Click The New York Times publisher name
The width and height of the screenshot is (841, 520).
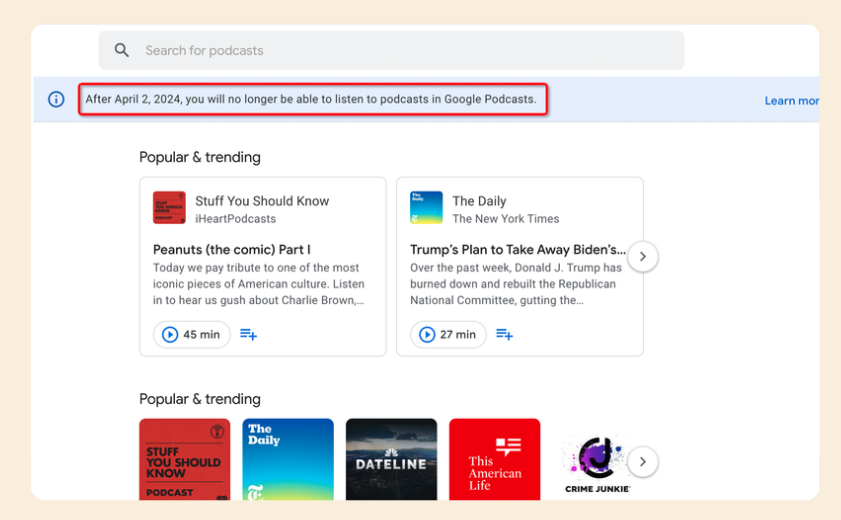tap(505, 219)
